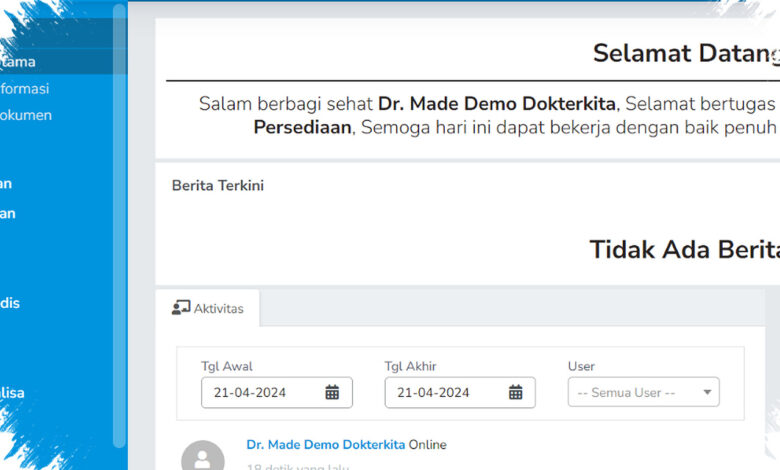780x470 pixels.
Task: Click the Tgl Awal date field
Action: [x=277, y=392]
